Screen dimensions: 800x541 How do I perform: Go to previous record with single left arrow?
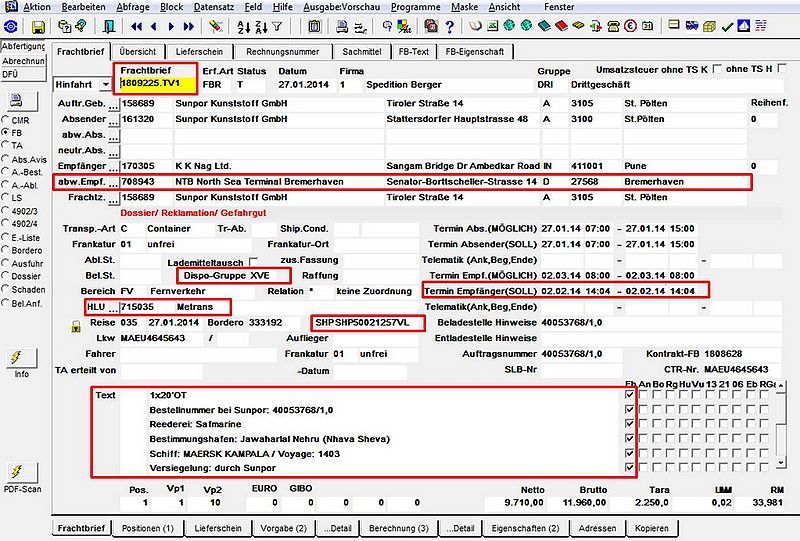(x=154, y=27)
